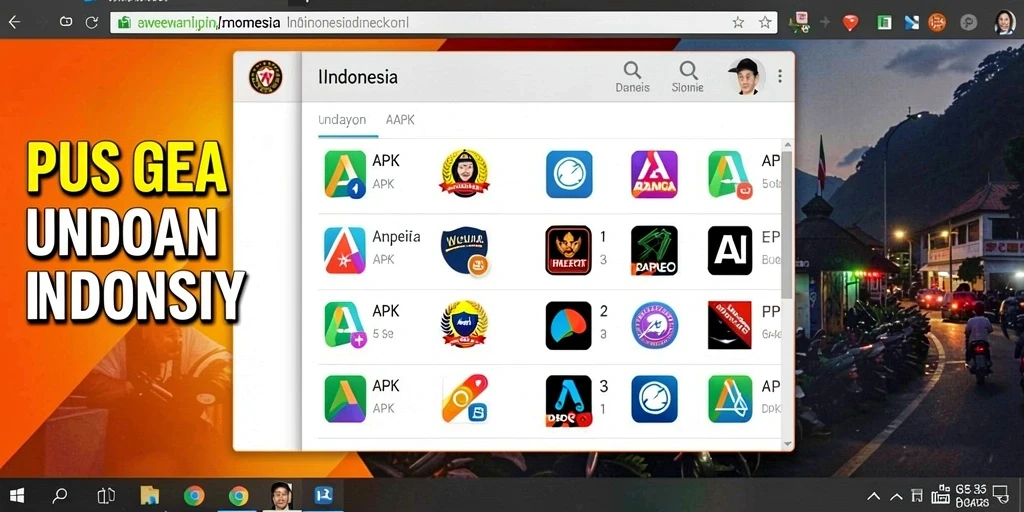Open the Windows Start menu
Screen dimensions: 1024x512
16,496
